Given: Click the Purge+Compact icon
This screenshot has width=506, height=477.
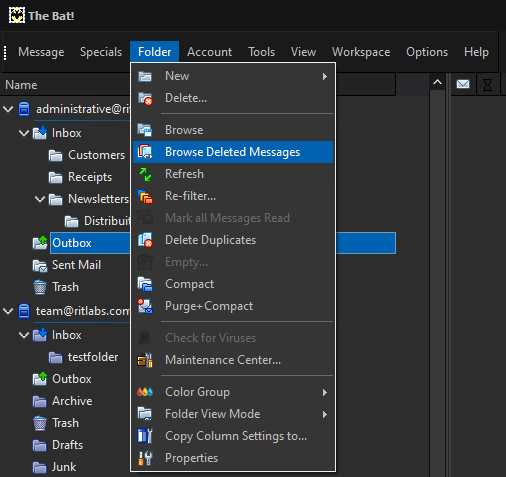Looking at the screenshot, I should (x=145, y=306).
